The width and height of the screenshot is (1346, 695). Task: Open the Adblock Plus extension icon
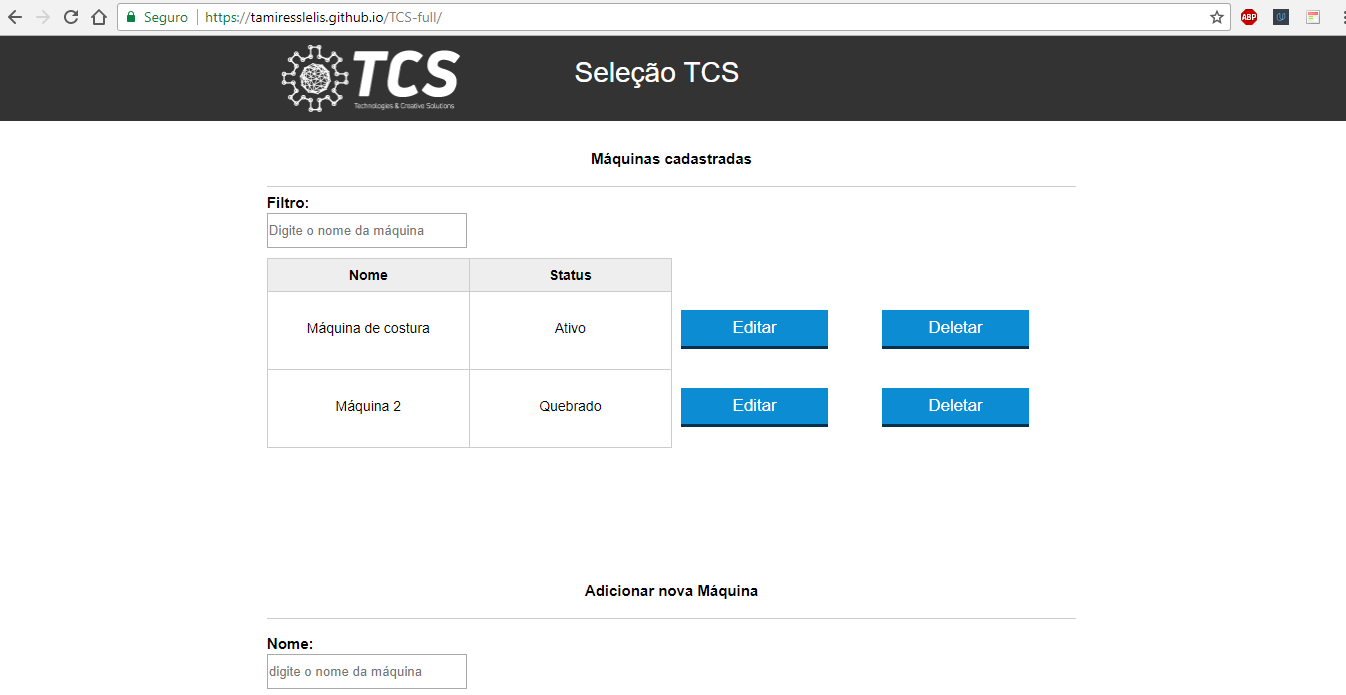click(1249, 17)
